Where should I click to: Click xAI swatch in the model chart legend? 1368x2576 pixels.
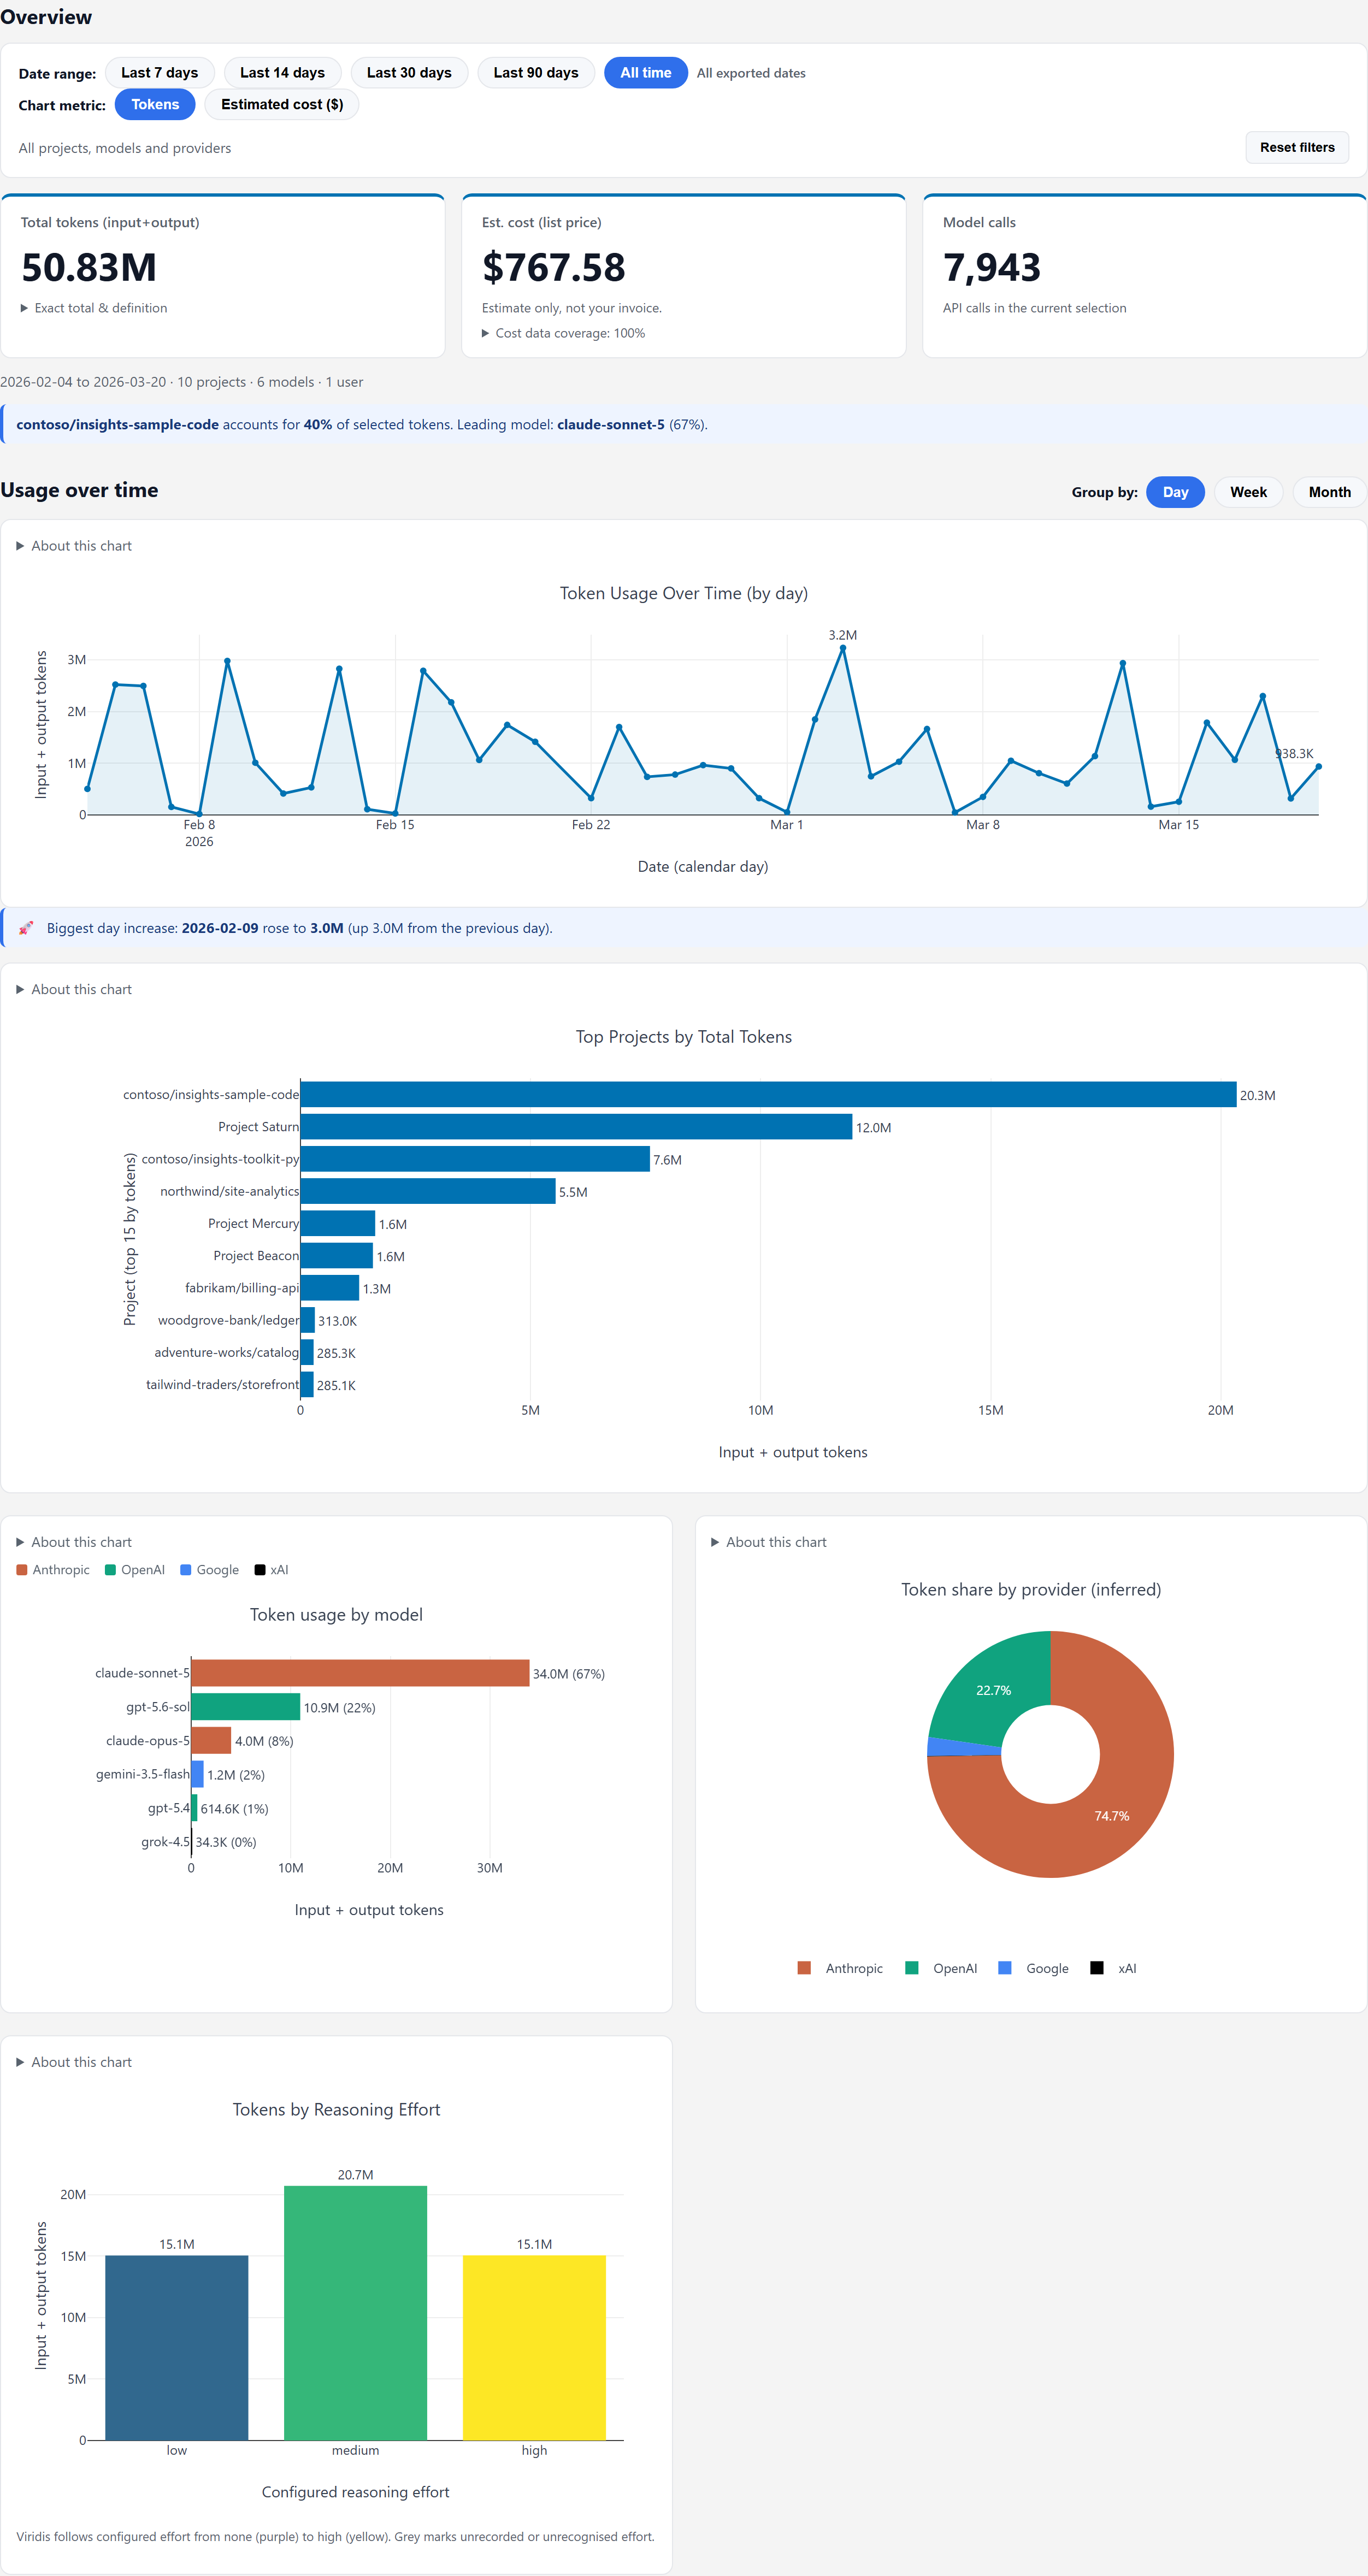[260, 1570]
